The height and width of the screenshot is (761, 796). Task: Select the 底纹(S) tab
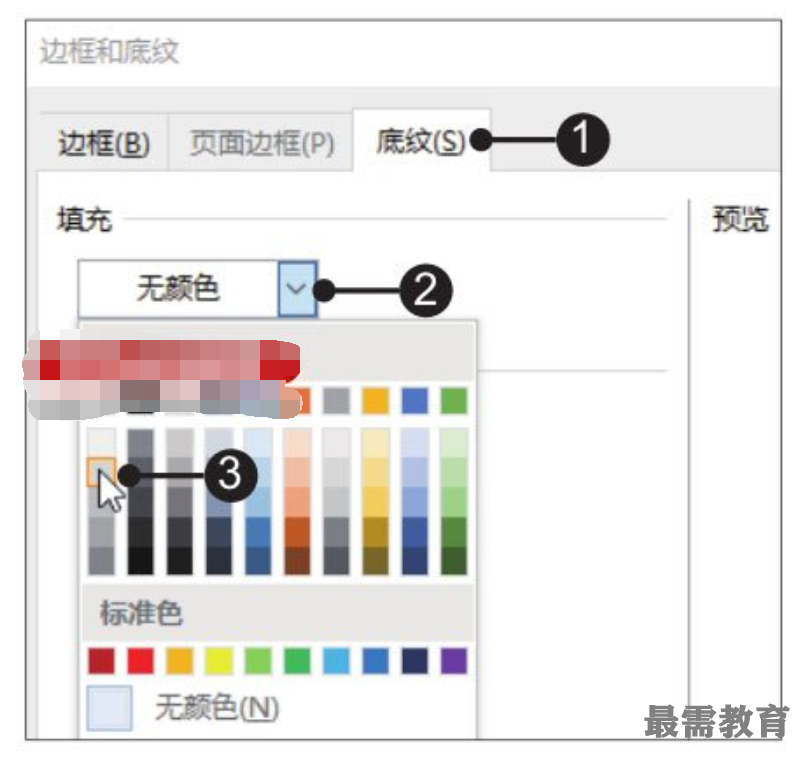[x=421, y=141]
